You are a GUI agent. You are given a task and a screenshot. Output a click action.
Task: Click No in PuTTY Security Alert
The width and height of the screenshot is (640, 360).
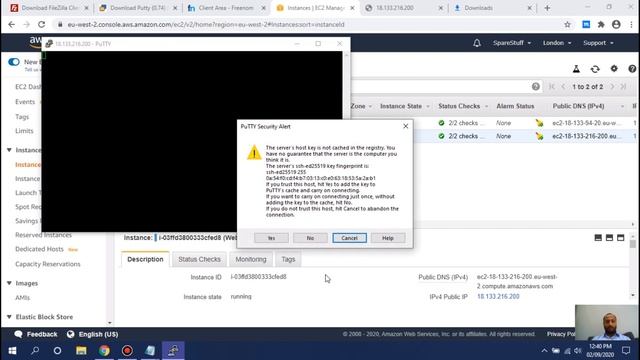(310, 238)
